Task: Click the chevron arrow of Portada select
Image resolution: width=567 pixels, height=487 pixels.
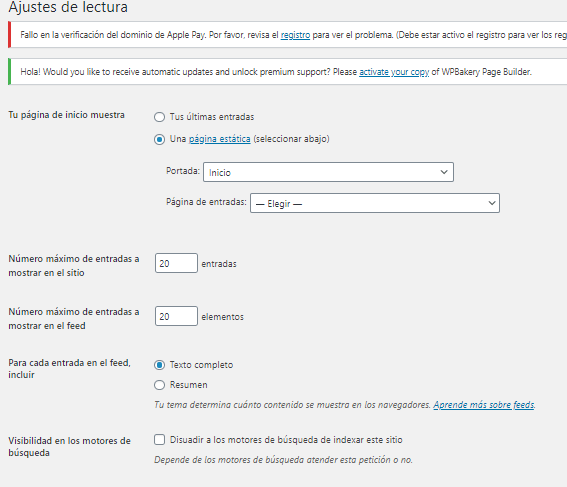Action: [444, 172]
